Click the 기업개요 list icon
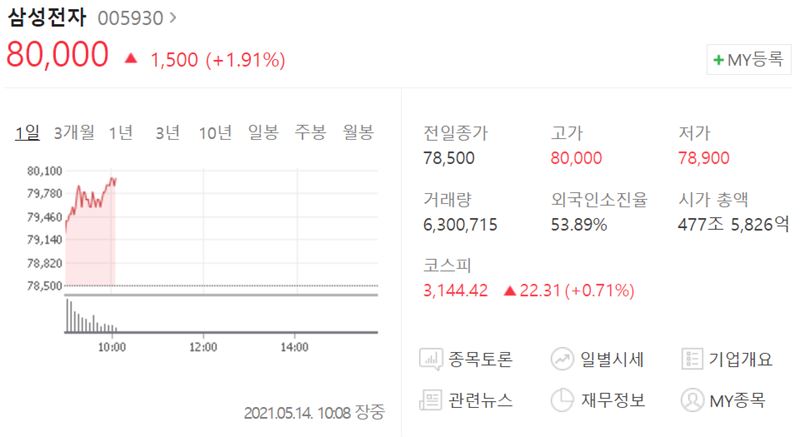The height and width of the screenshot is (437, 800). (692, 359)
